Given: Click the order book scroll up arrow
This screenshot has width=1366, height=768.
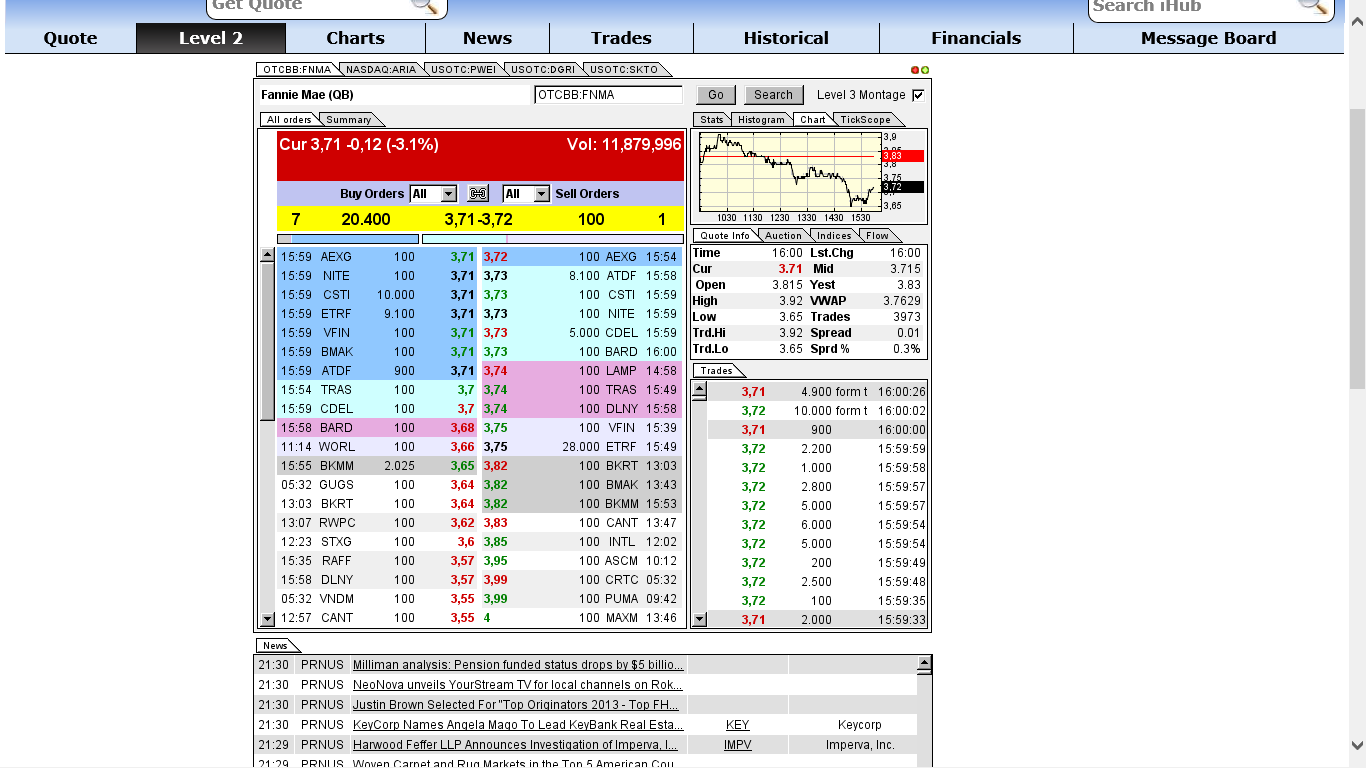Looking at the screenshot, I should tap(267, 255).
